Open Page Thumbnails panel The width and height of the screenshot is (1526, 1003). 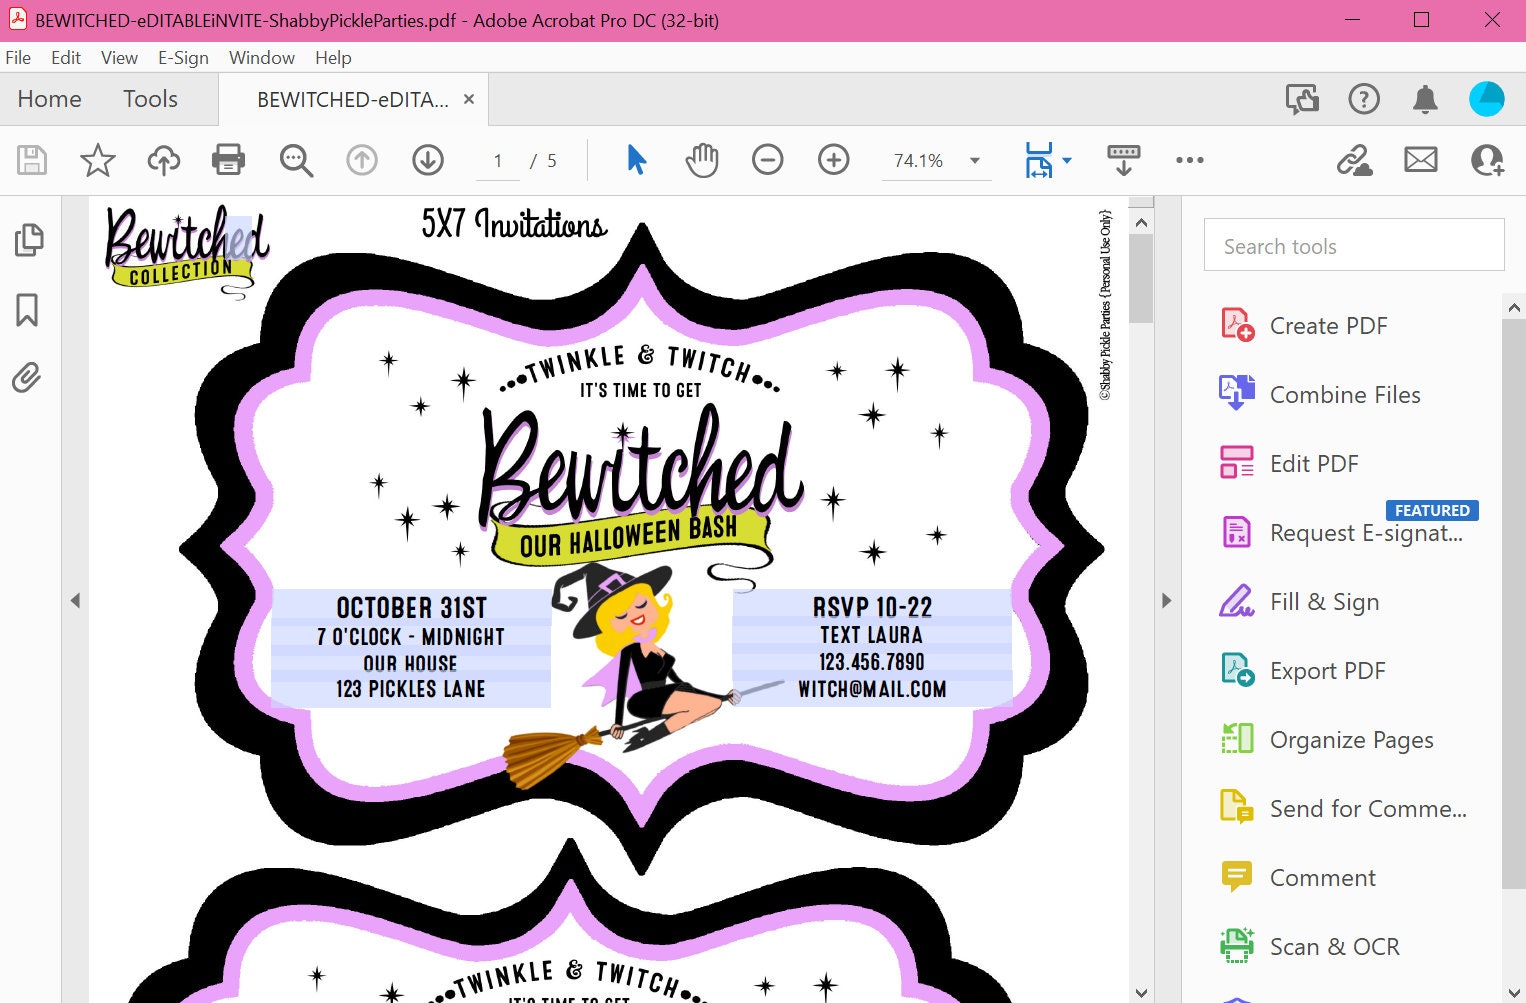pyautogui.click(x=29, y=240)
